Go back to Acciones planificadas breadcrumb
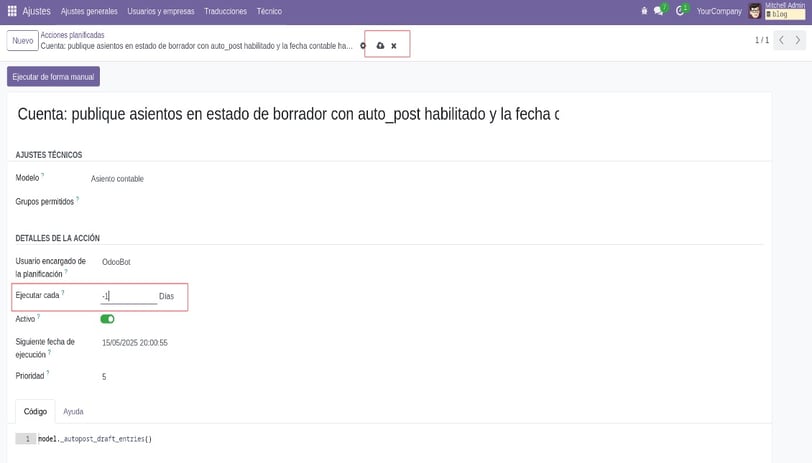The height and width of the screenshot is (463, 812). [x=72, y=35]
